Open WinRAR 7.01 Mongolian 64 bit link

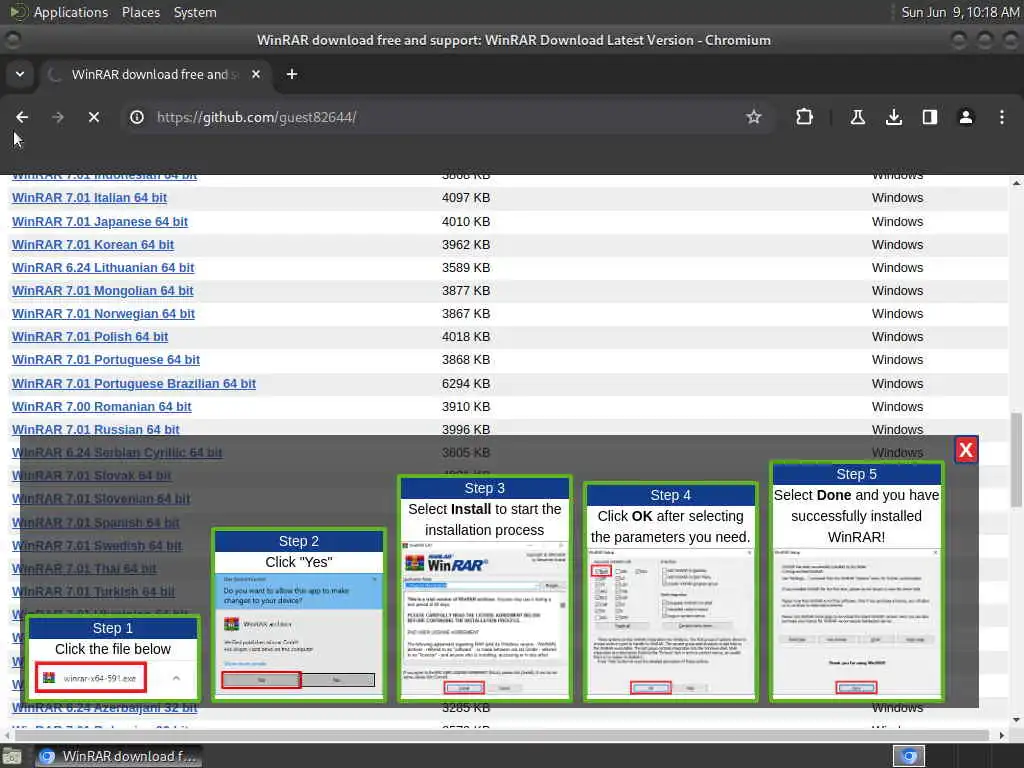[x=103, y=291]
